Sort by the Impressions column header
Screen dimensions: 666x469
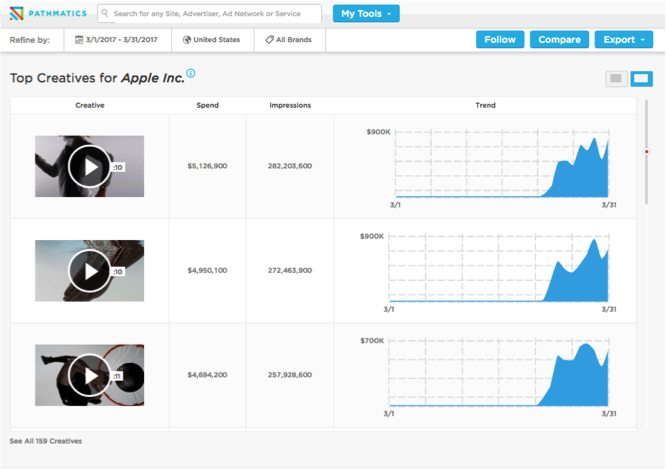click(x=290, y=105)
